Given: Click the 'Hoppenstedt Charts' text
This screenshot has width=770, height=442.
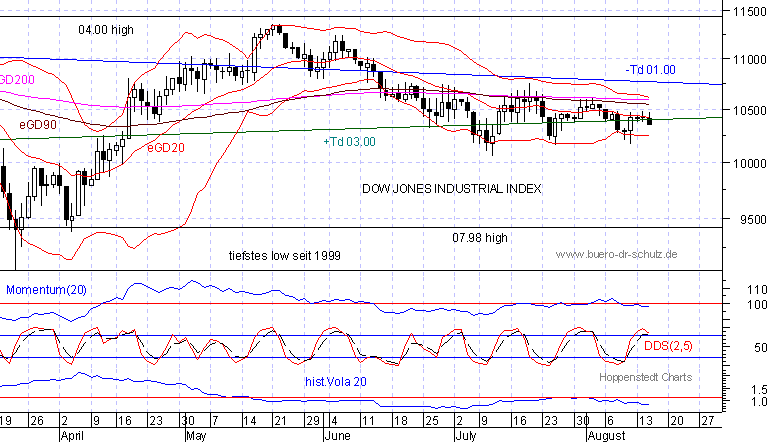Looking at the screenshot, I should [645, 377].
